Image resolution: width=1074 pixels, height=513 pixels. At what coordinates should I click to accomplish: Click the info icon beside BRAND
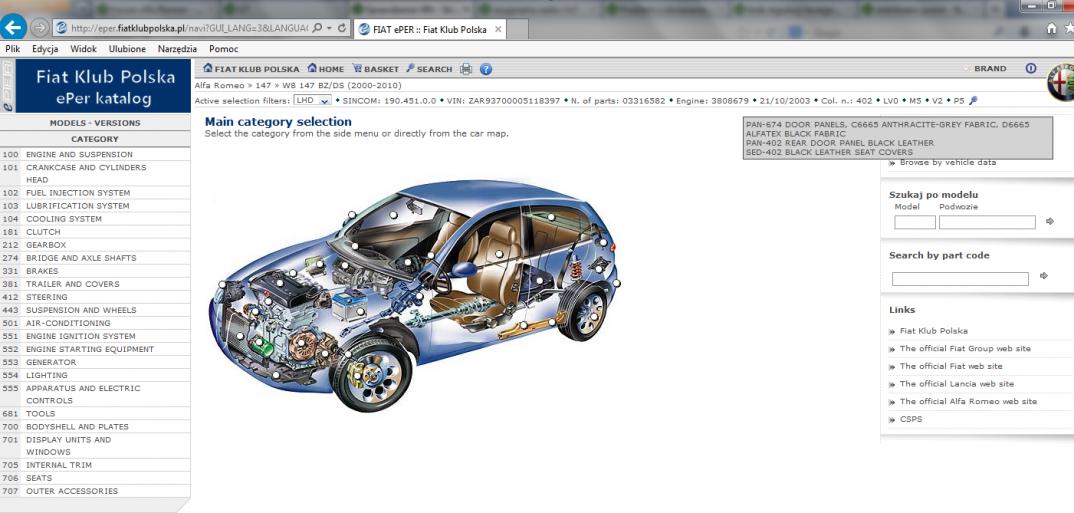pyautogui.click(x=1031, y=68)
